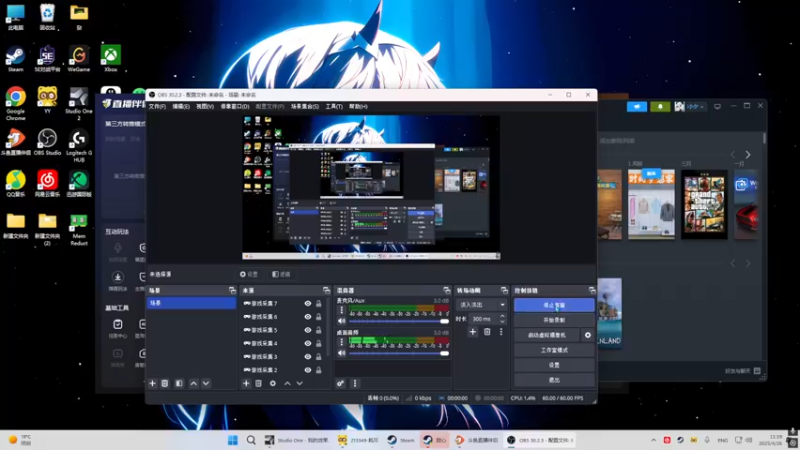Open virtual camera settings gear icon

(587, 335)
